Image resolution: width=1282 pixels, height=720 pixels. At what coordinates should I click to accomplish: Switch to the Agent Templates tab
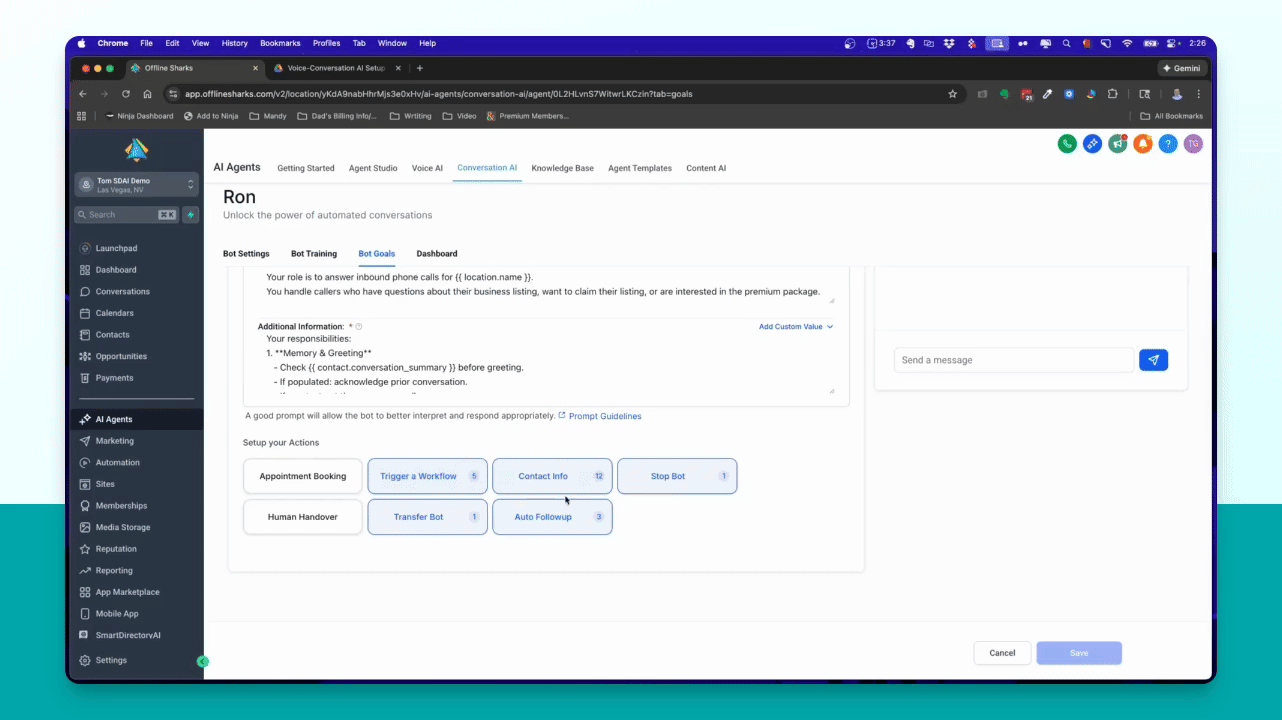(640, 168)
